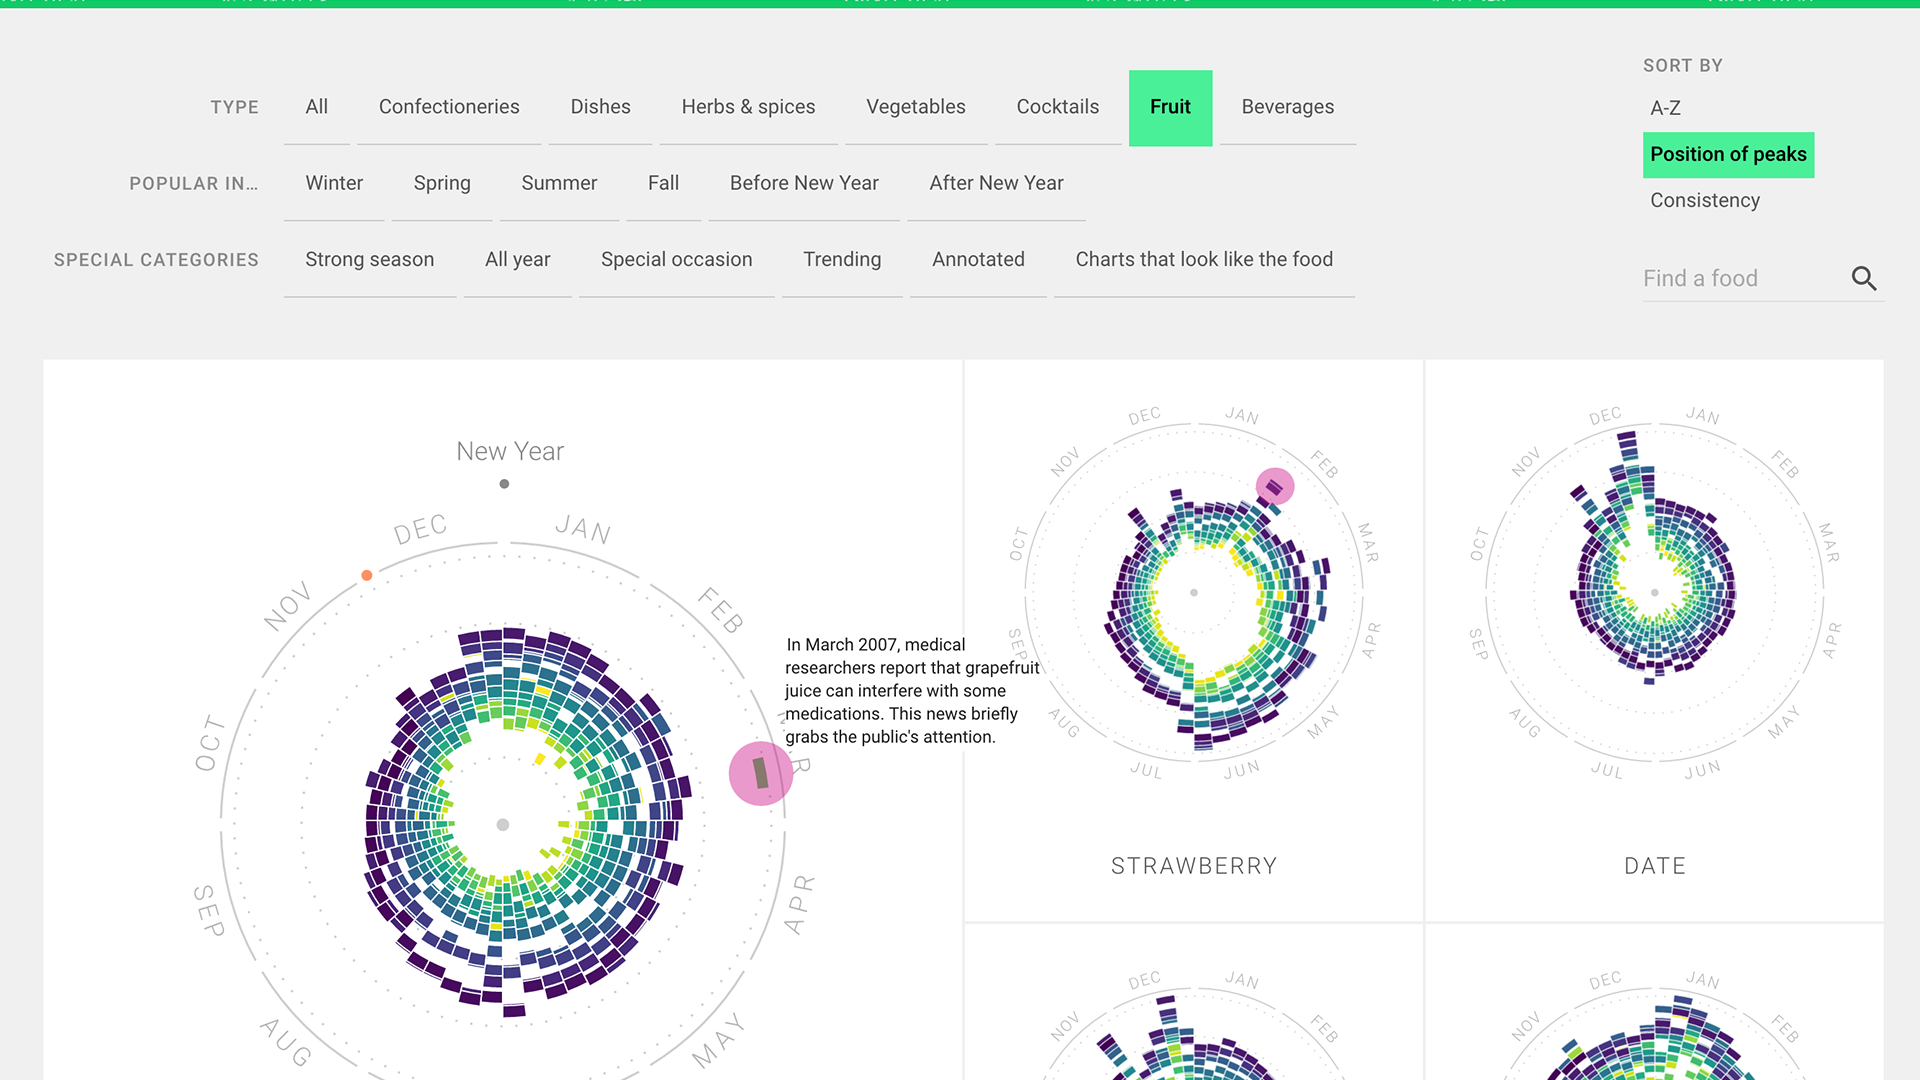
Task: Choose Charts that look like the food
Action: (x=1203, y=259)
